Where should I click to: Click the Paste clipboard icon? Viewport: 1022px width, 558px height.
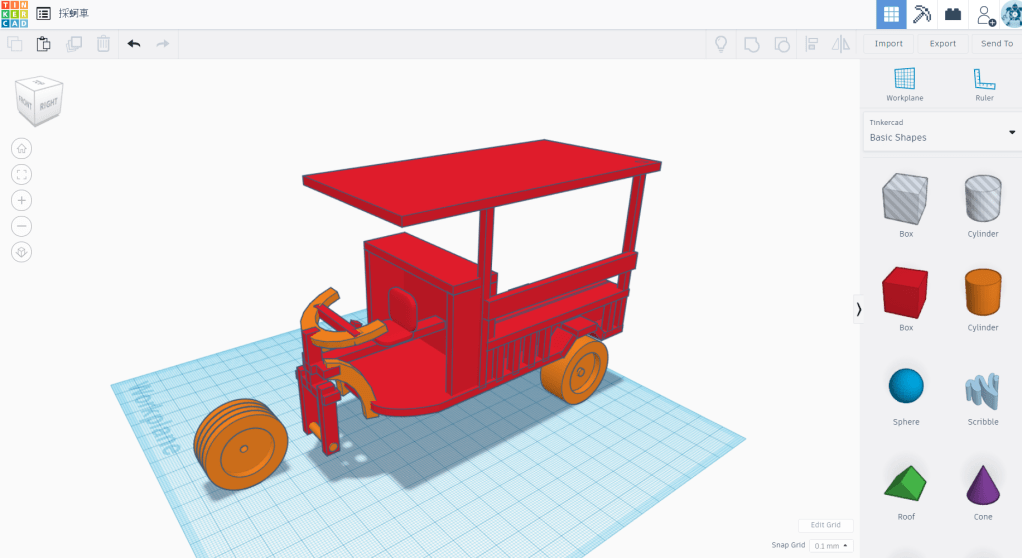[43, 44]
